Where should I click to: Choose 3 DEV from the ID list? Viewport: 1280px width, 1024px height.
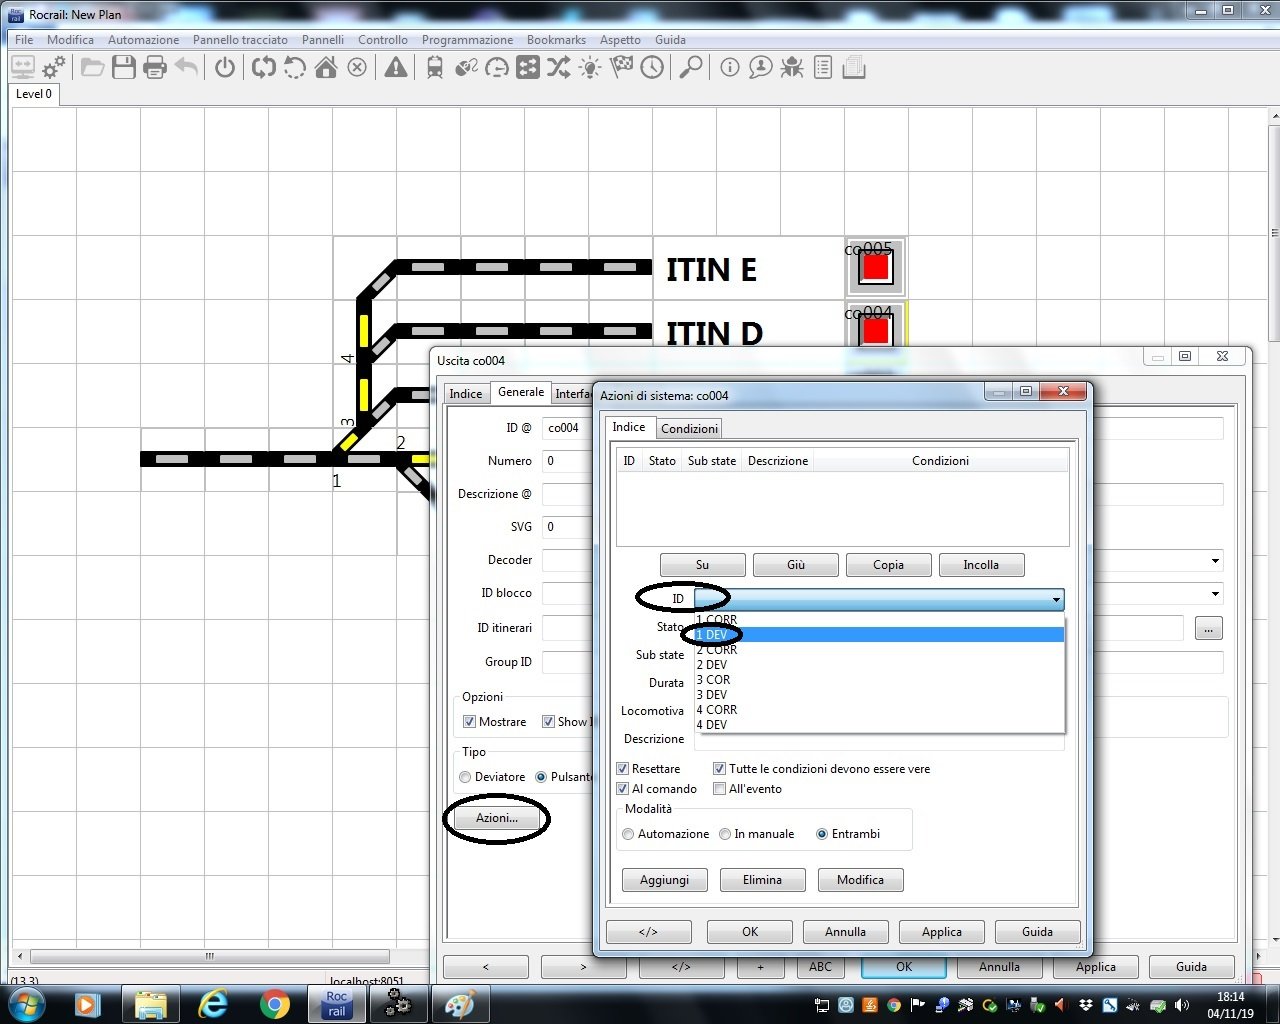click(x=712, y=695)
